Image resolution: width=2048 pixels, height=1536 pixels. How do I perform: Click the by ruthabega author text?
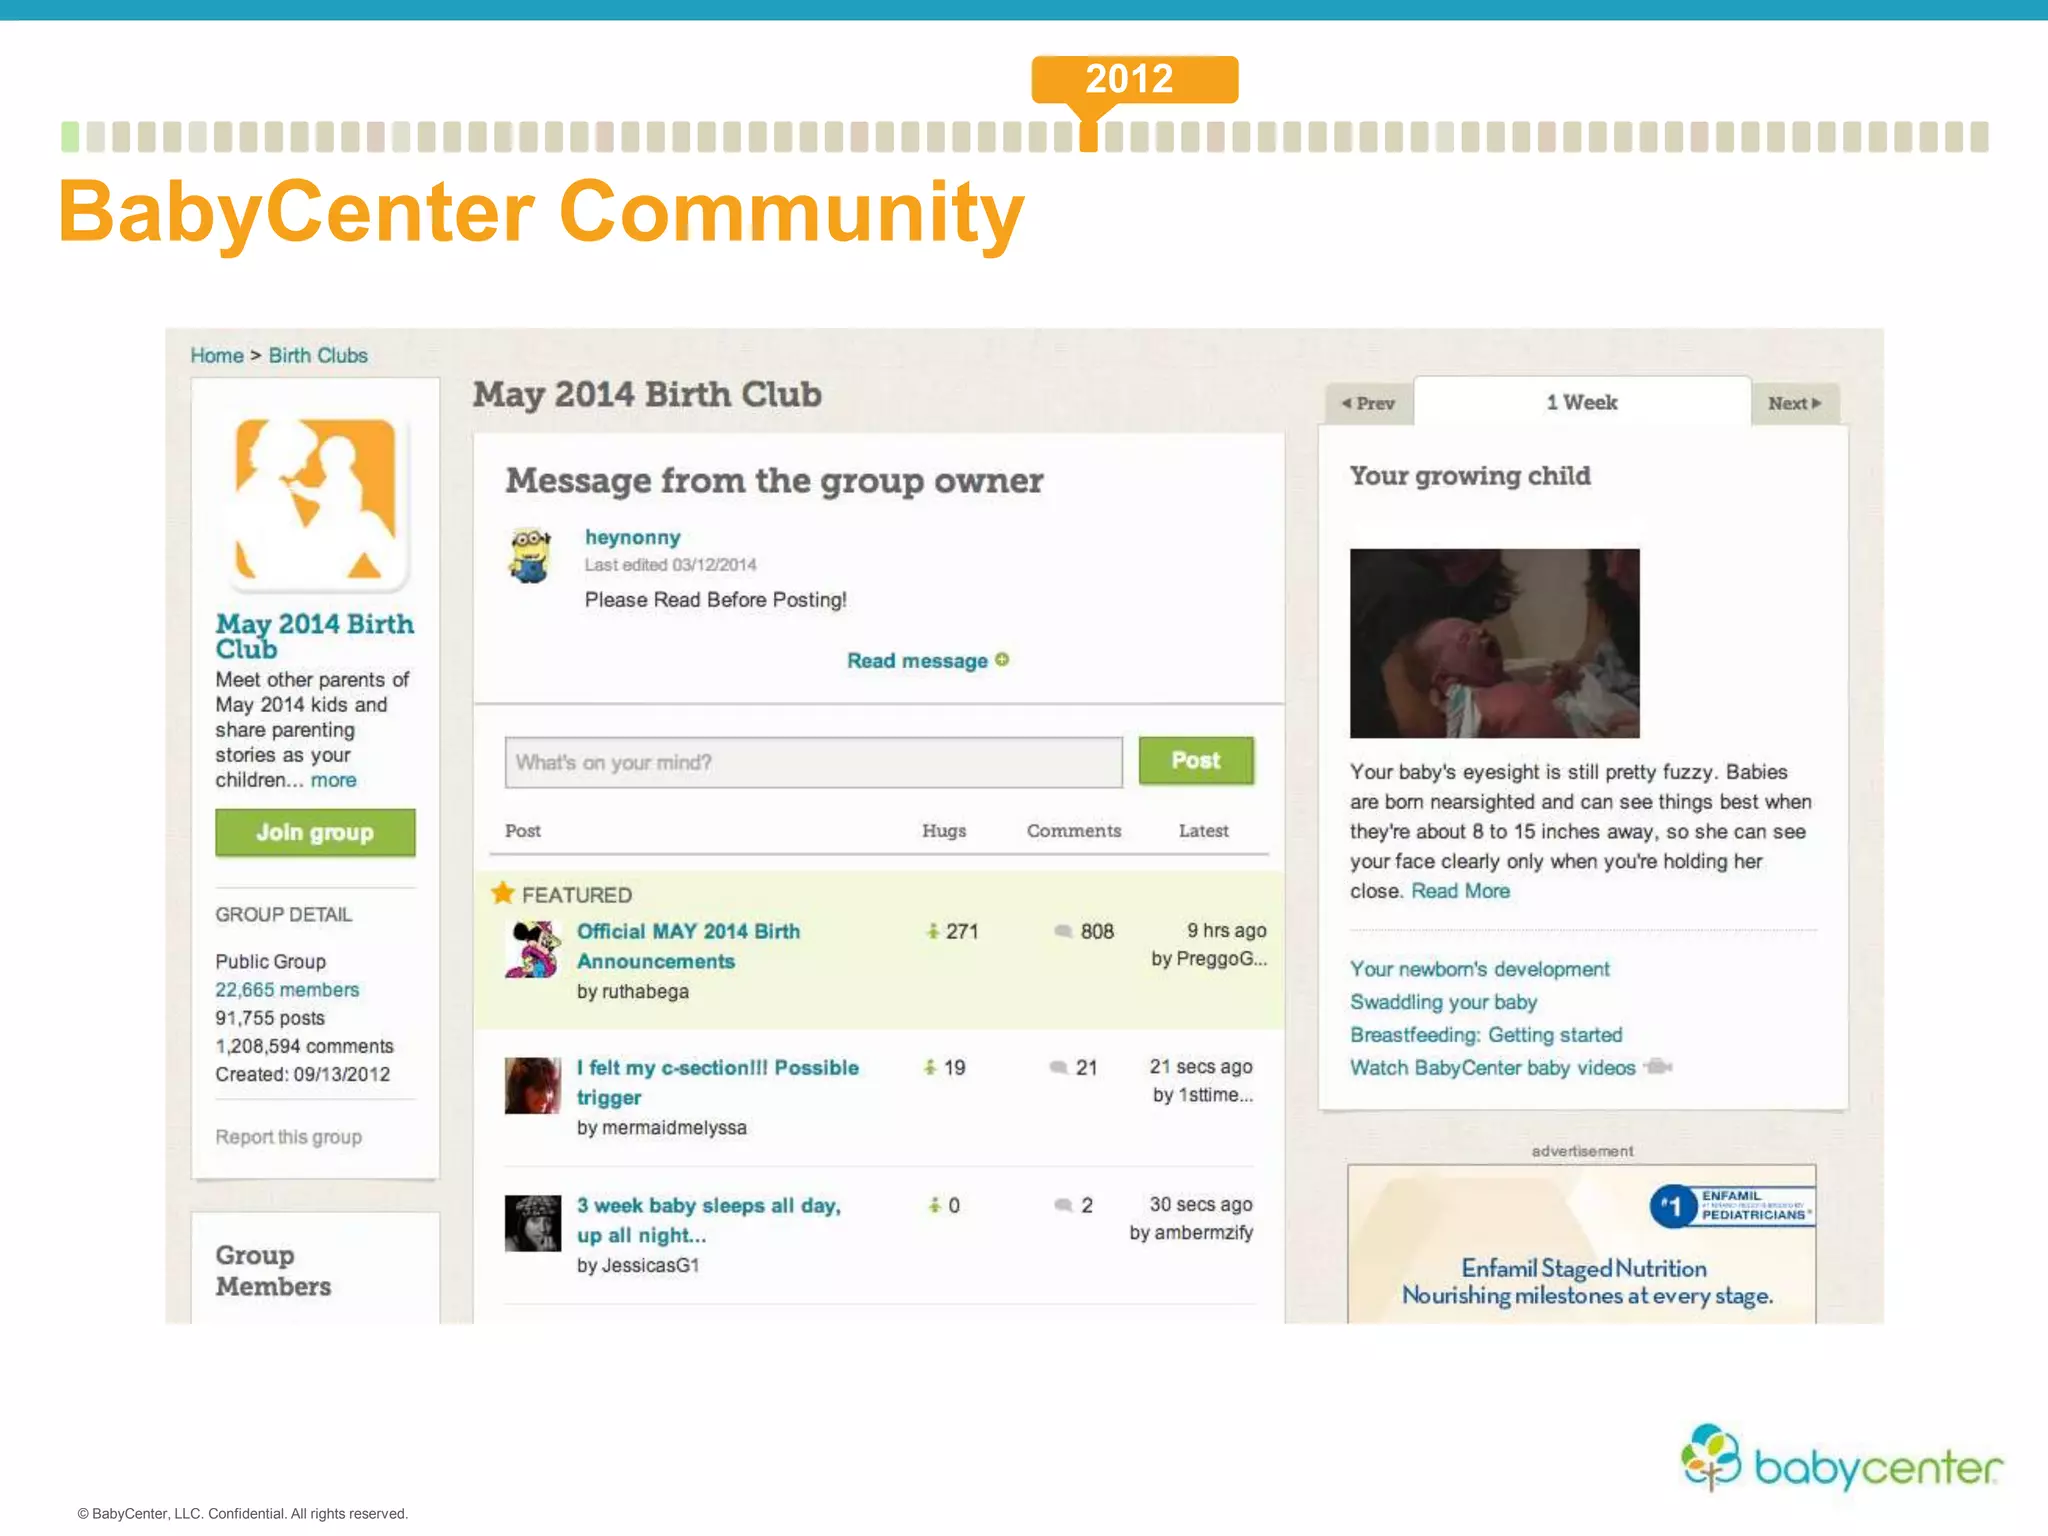632,991
